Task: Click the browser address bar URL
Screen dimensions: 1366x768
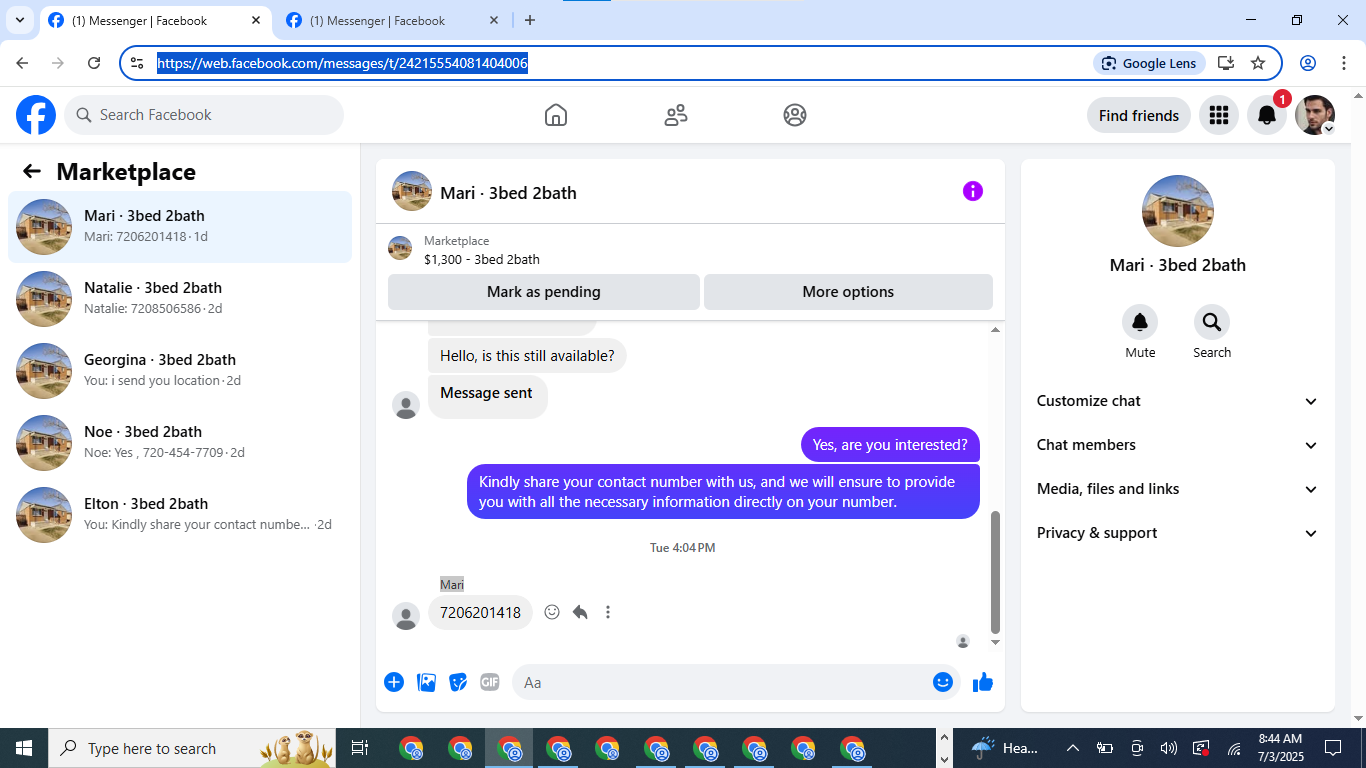Action: pos(342,63)
